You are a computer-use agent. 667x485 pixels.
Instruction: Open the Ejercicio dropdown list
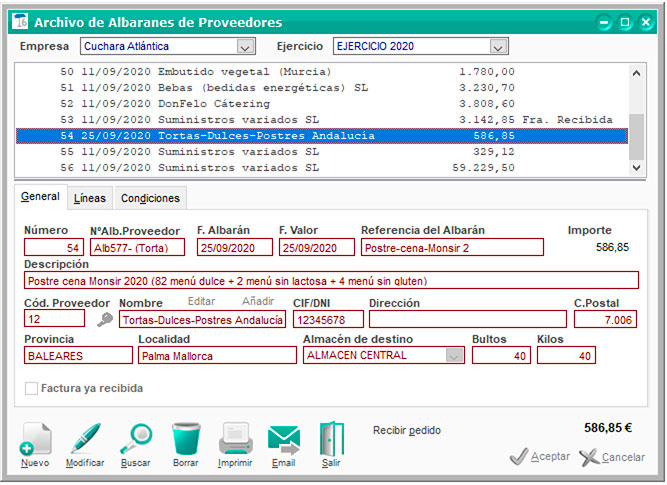coord(499,47)
